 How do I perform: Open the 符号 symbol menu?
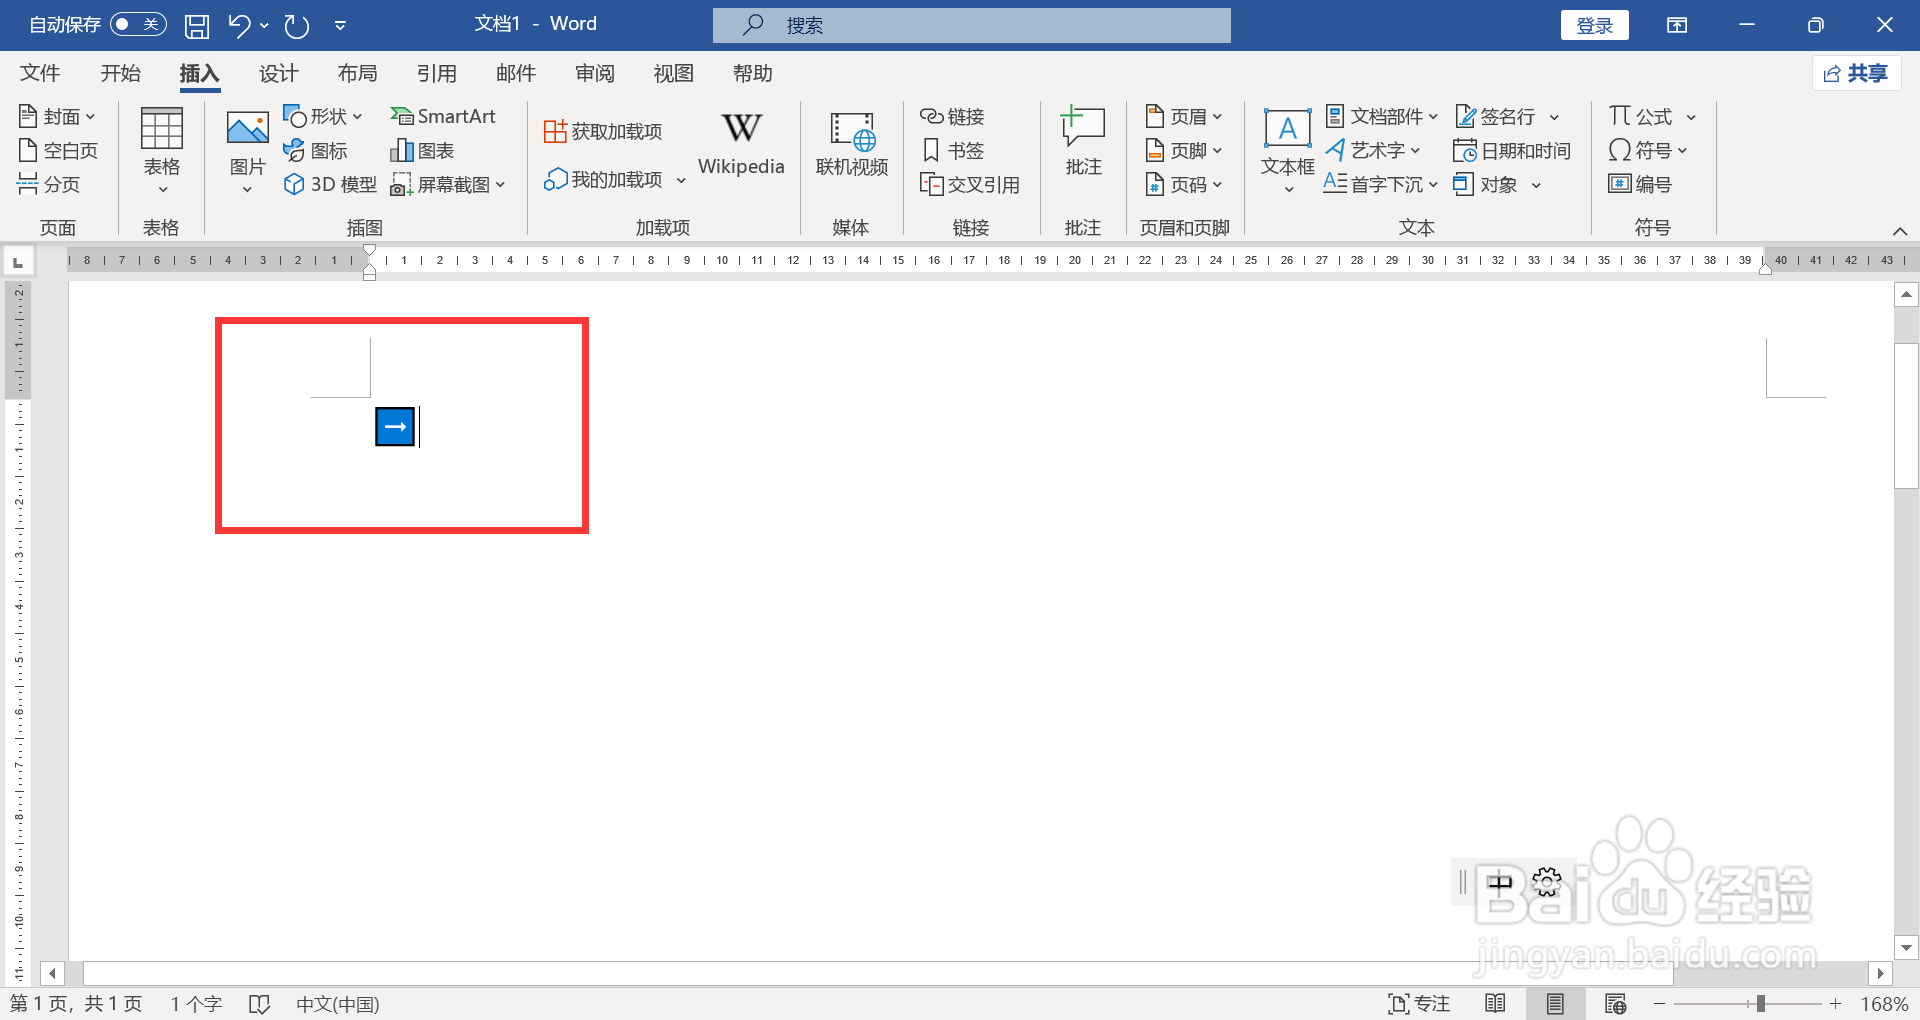1648,150
